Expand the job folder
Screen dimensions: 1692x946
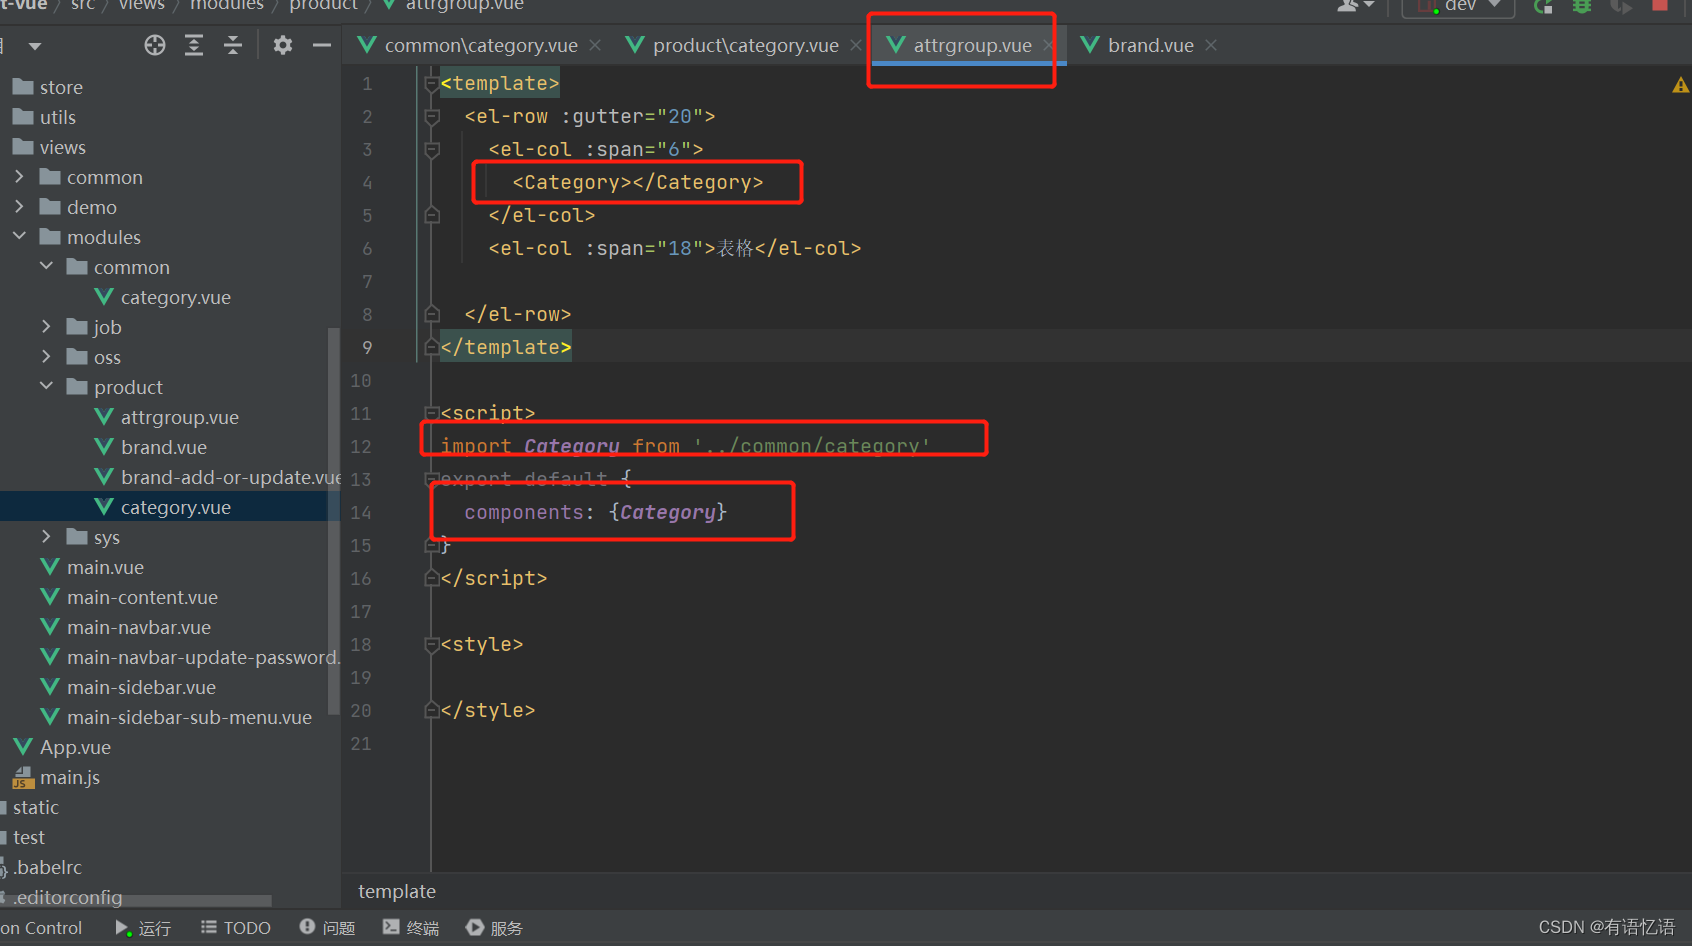(46, 326)
